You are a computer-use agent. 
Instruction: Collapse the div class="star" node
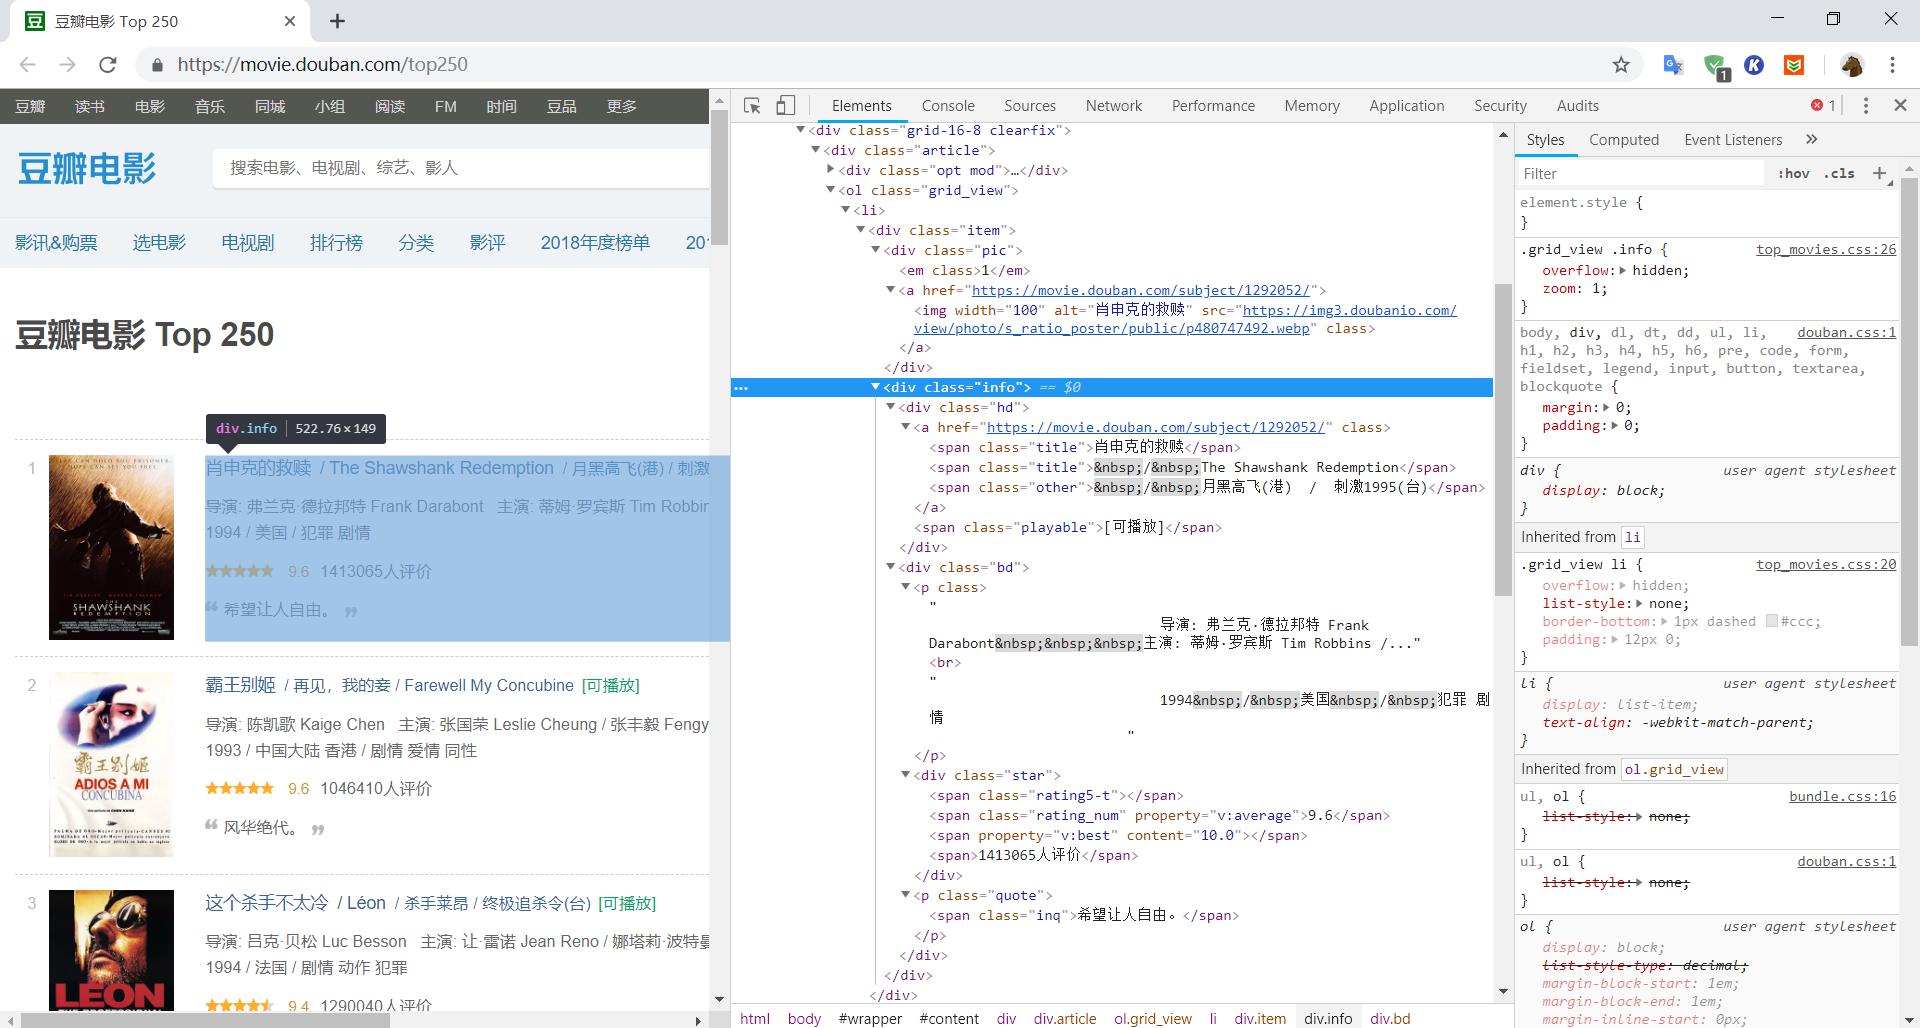pos(905,775)
